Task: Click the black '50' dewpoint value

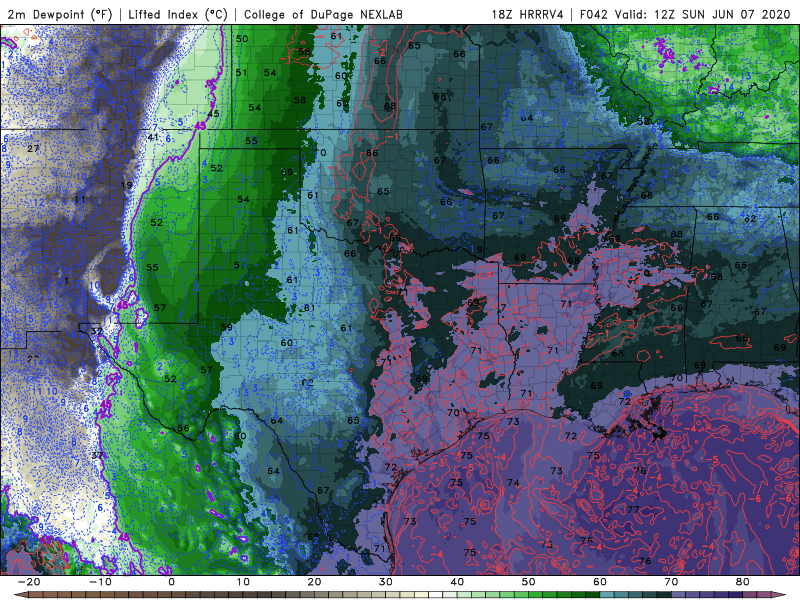Action: tap(242, 39)
